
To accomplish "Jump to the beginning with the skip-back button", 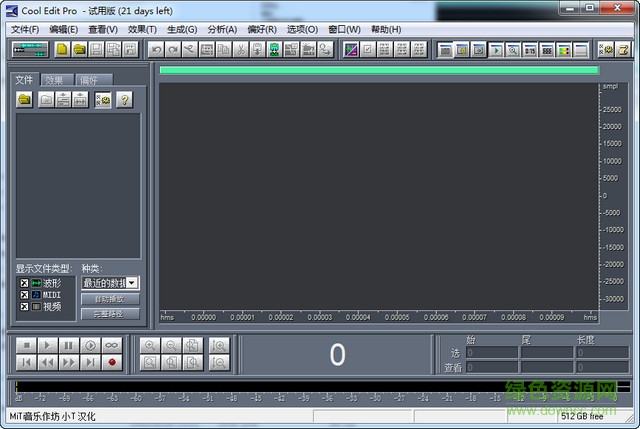I will tap(27, 362).
